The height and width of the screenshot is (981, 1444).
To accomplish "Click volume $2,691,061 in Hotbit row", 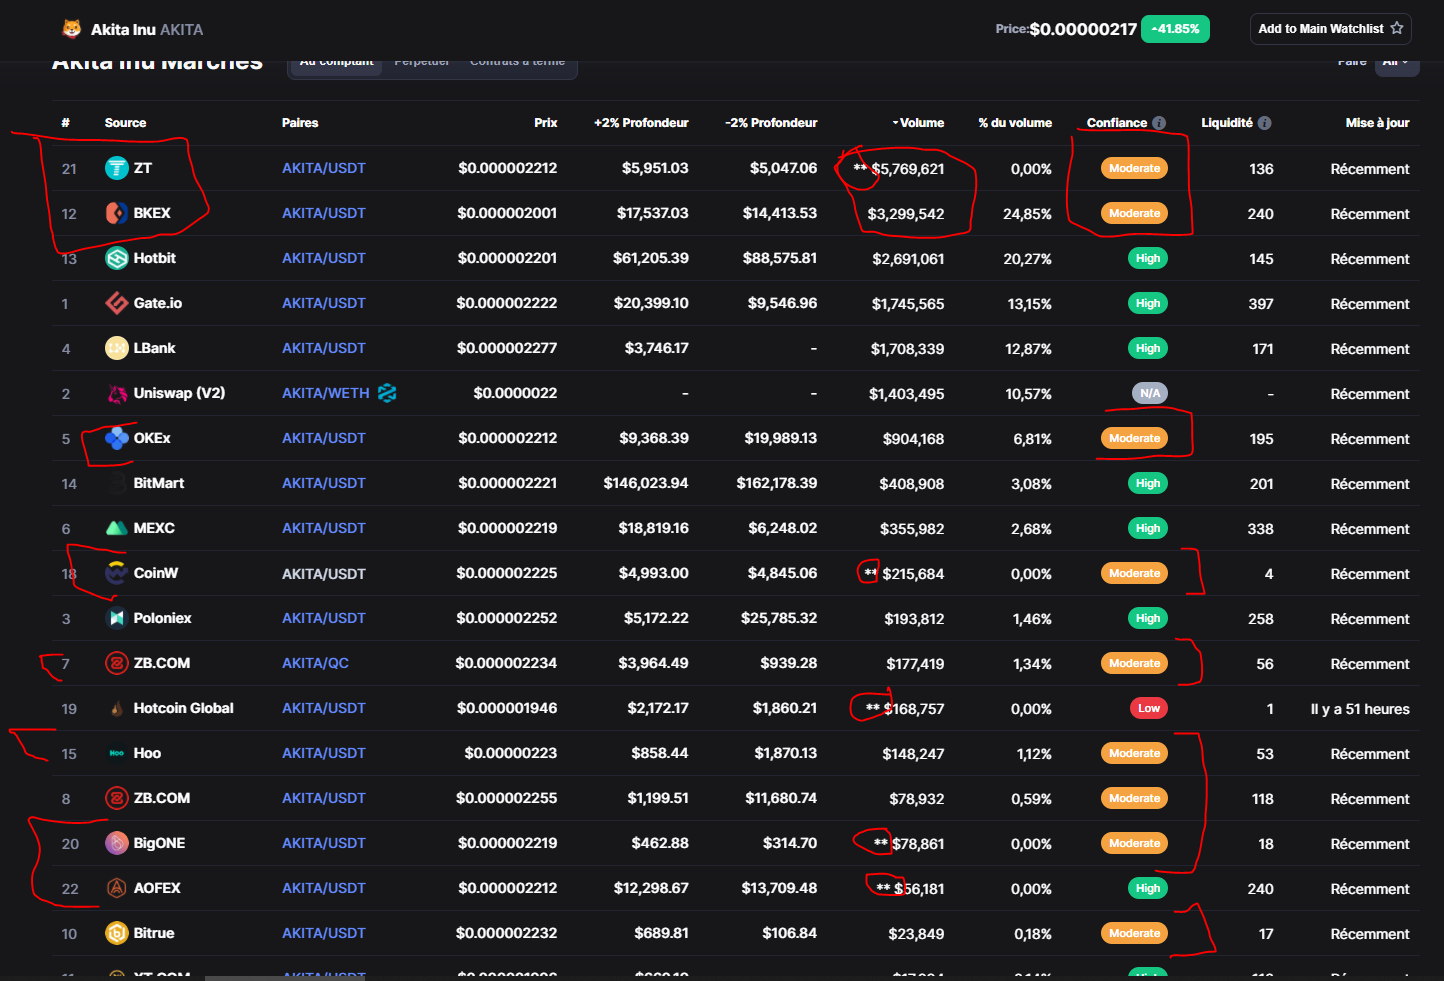I will 908,259.
